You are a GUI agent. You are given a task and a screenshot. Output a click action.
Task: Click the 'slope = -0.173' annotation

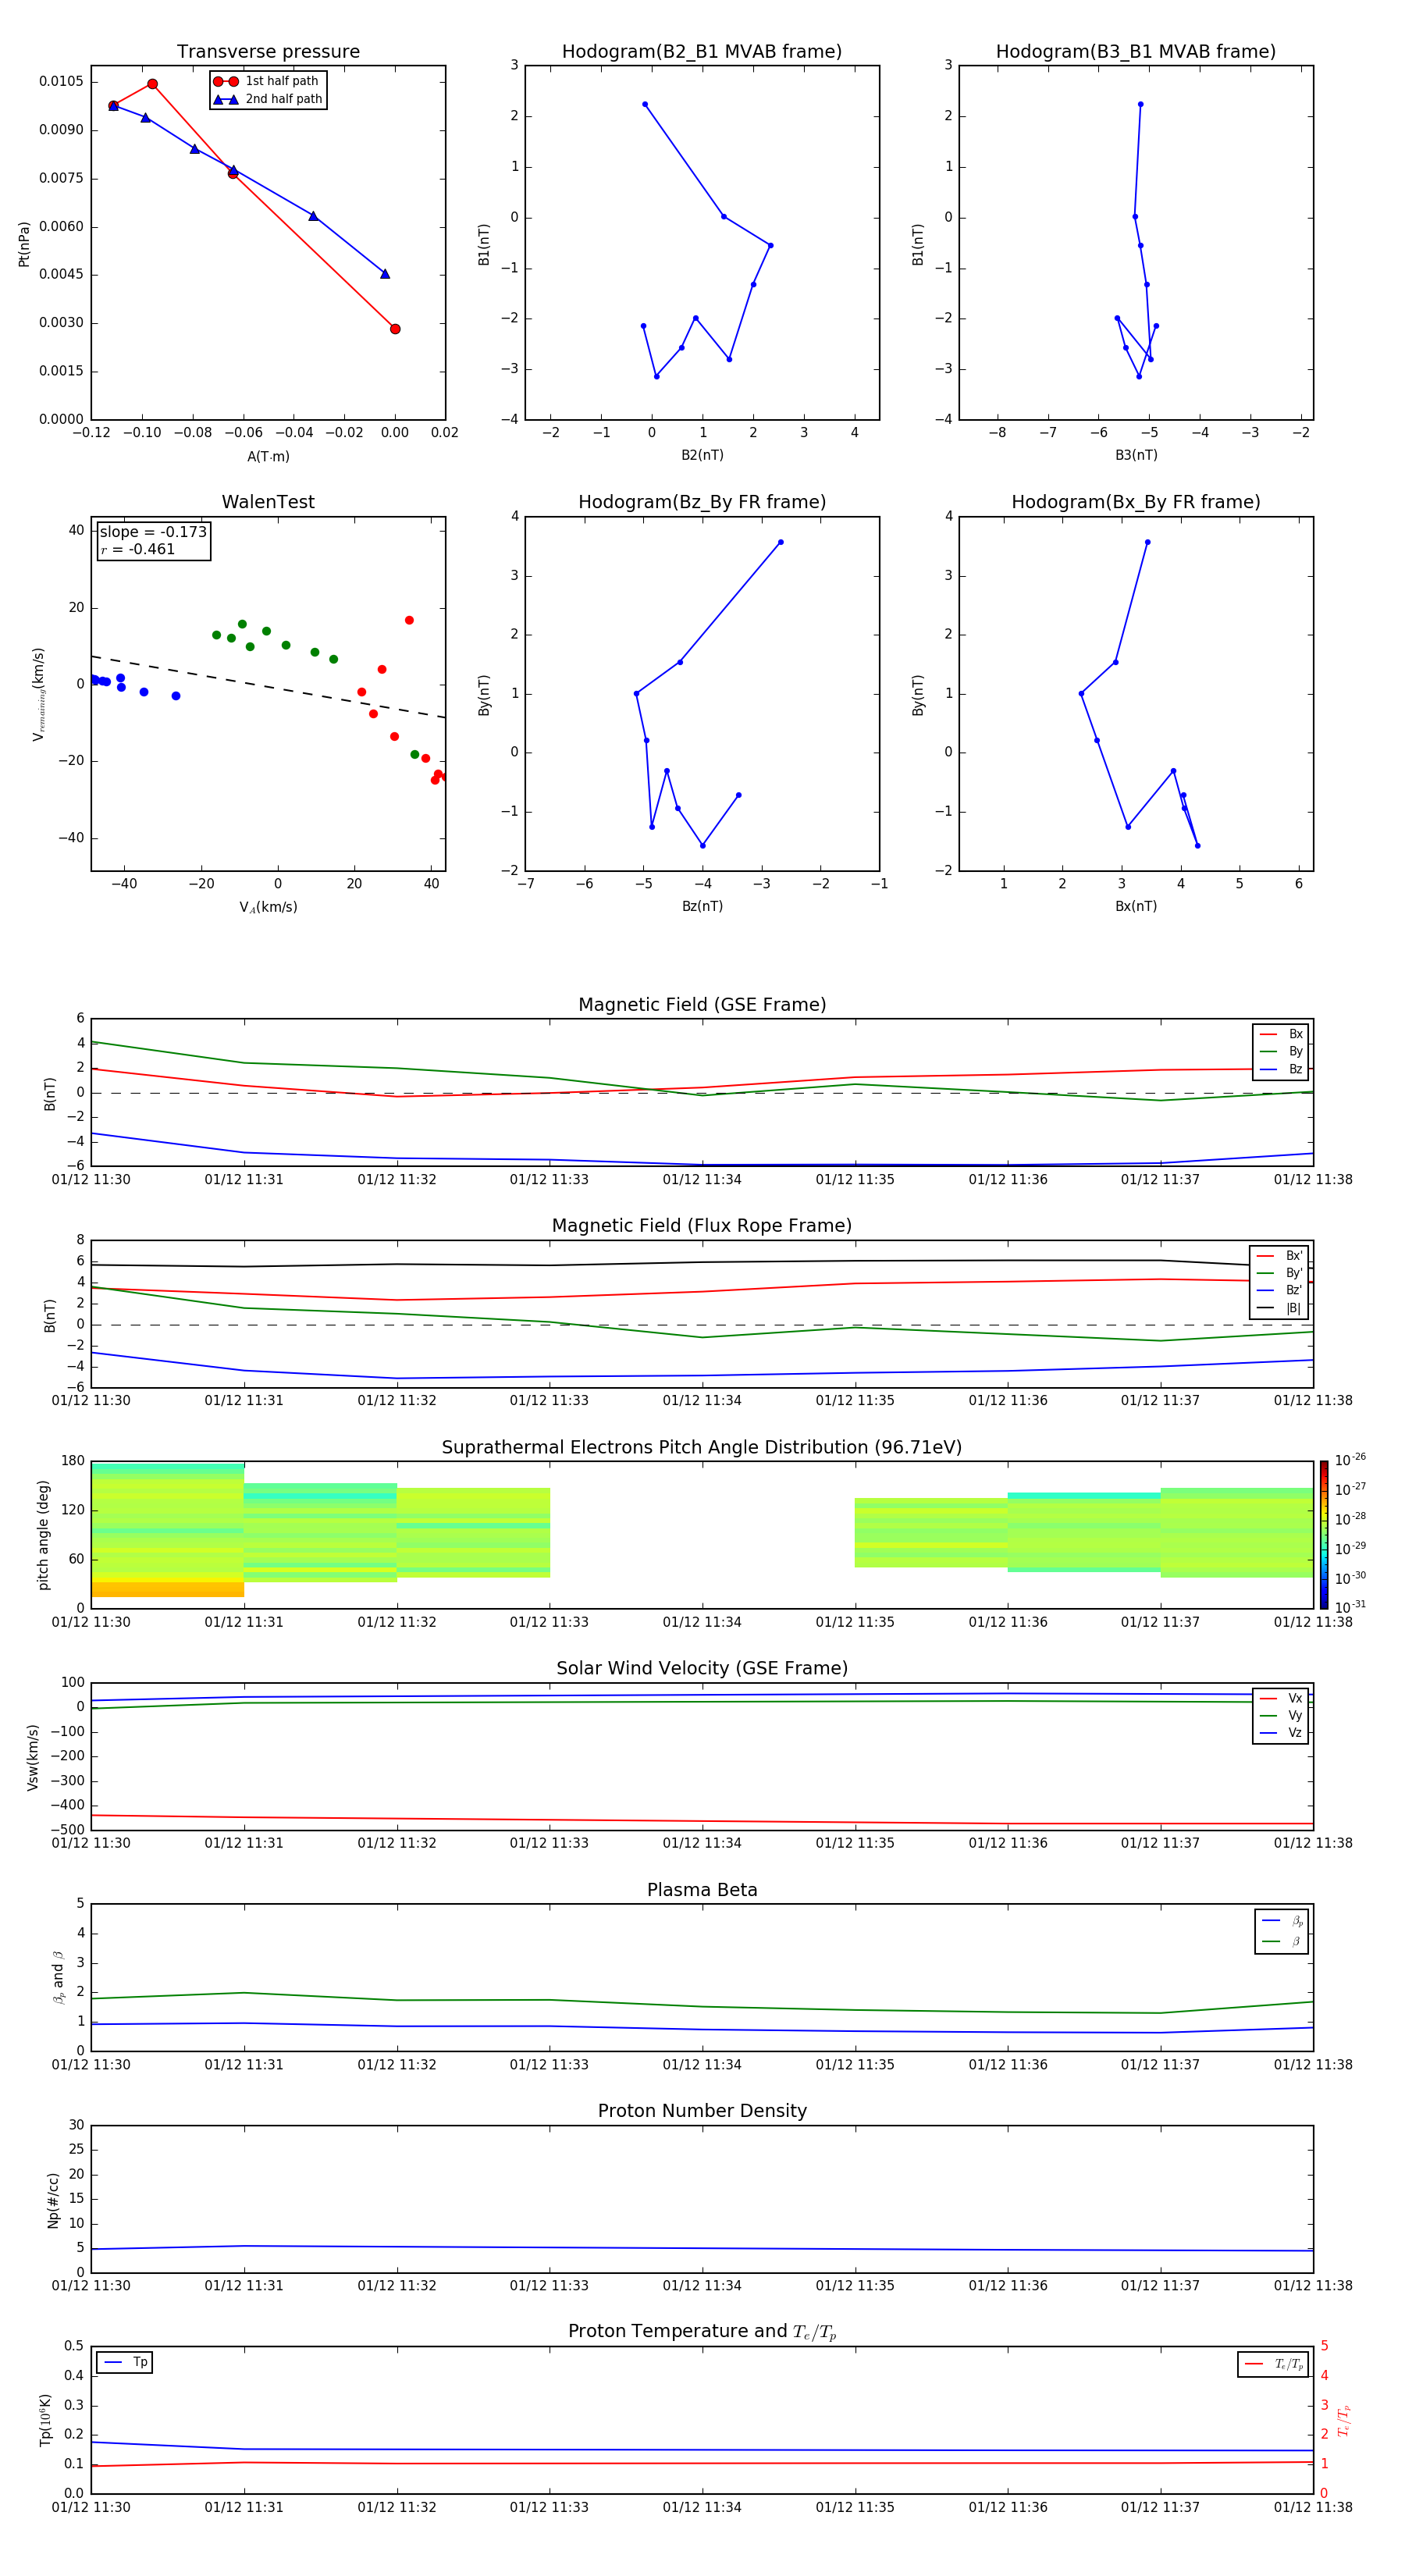pyautogui.click(x=153, y=532)
